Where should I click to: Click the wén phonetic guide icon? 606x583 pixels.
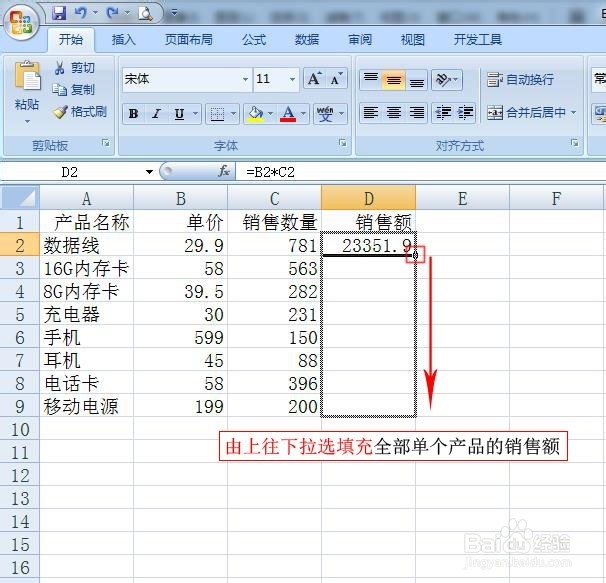[325, 114]
